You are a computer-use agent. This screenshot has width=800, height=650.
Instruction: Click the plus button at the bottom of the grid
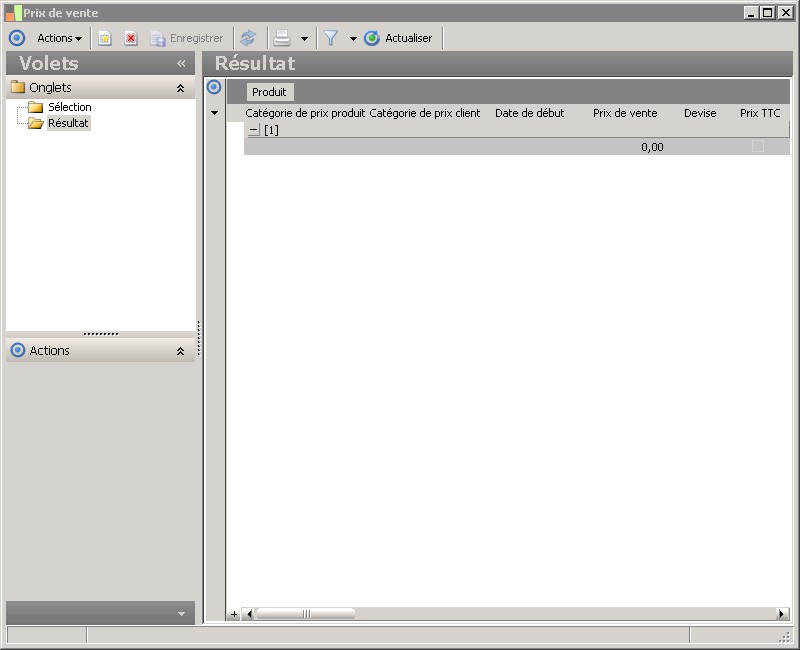pyautogui.click(x=234, y=614)
